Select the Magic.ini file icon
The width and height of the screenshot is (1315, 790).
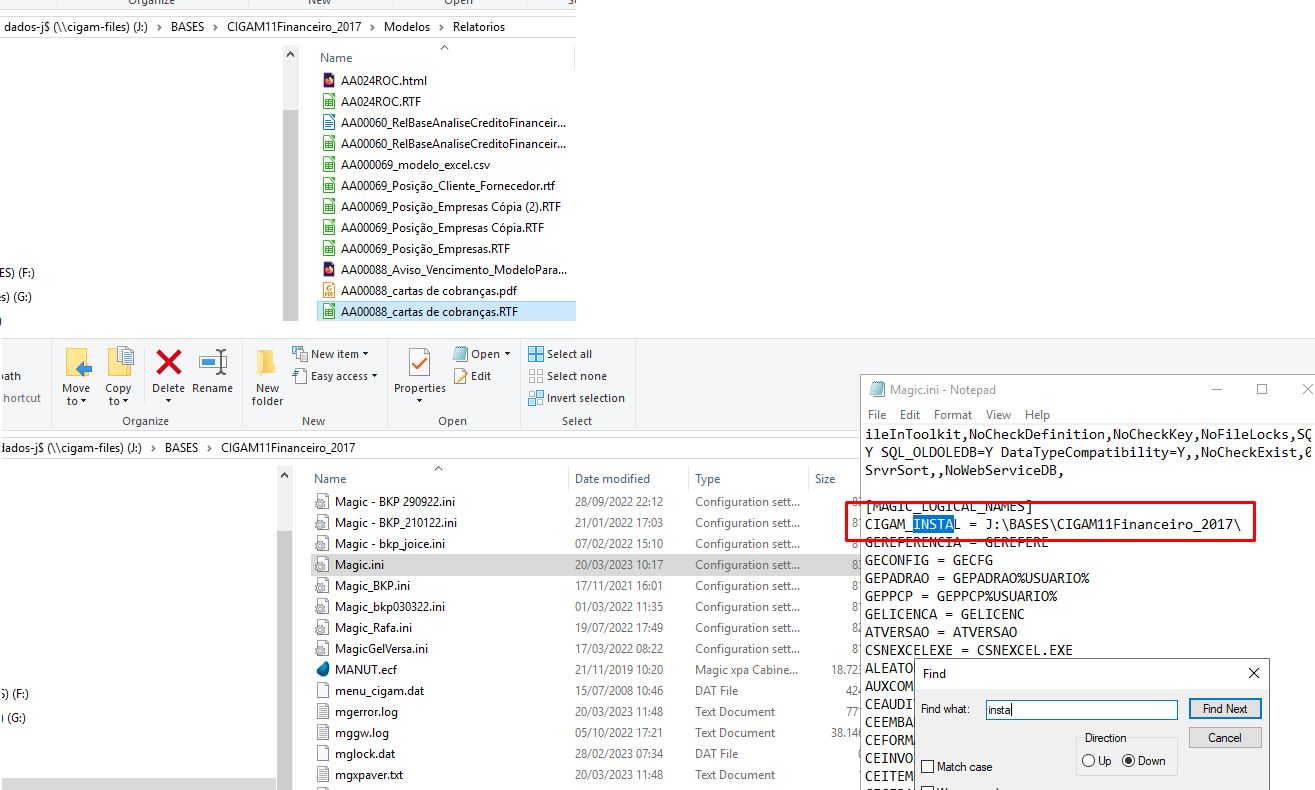click(x=322, y=564)
